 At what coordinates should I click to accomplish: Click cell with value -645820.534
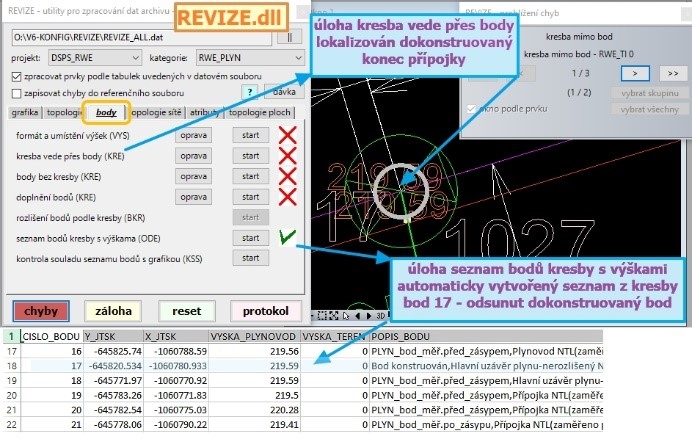tap(113, 366)
